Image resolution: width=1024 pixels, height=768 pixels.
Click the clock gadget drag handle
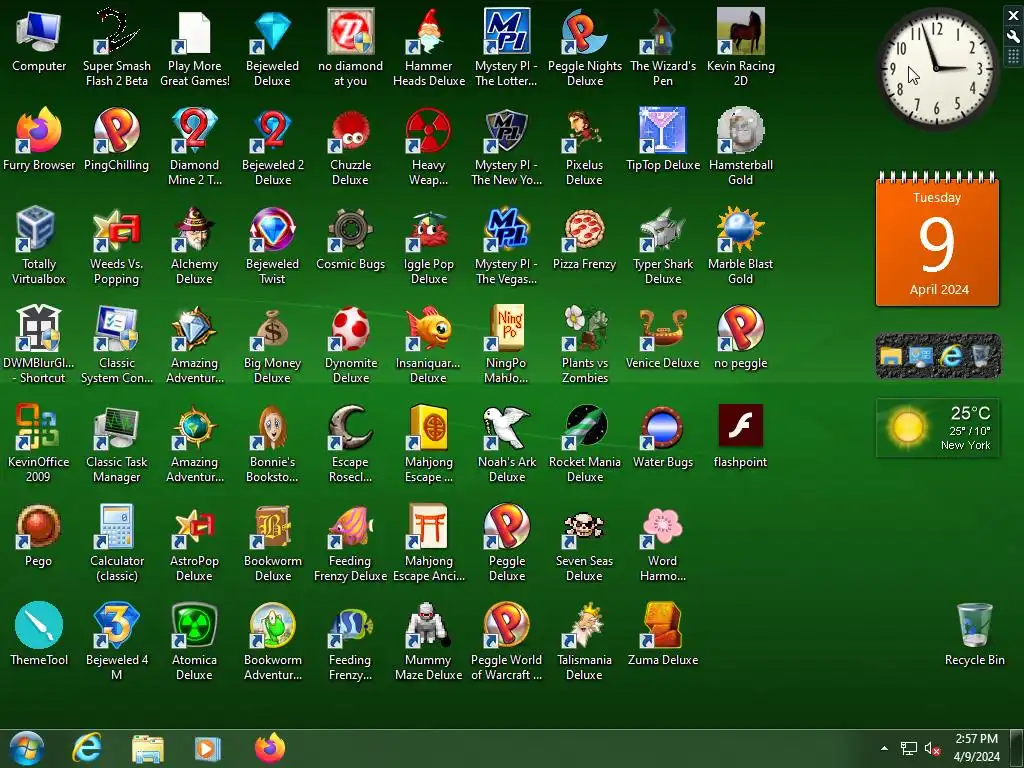click(1014, 56)
